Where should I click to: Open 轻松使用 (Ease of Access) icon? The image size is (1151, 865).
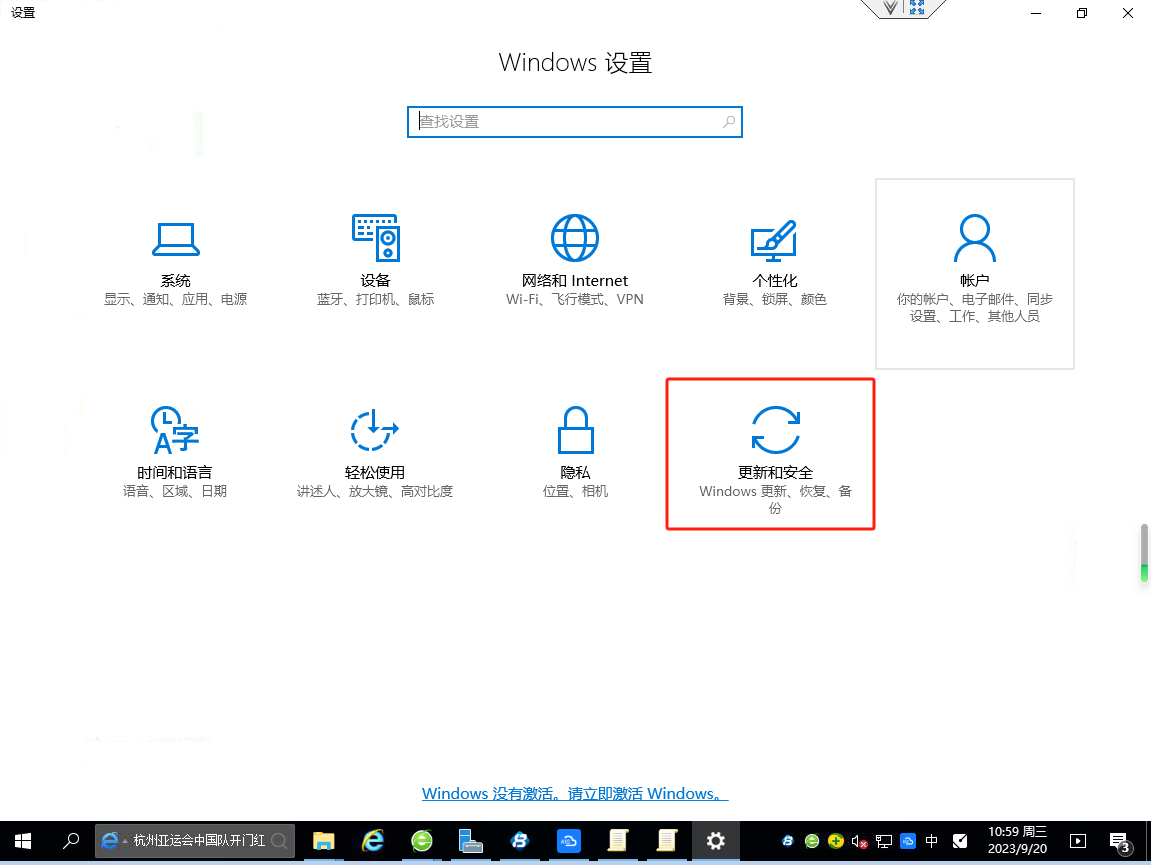tap(374, 430)
